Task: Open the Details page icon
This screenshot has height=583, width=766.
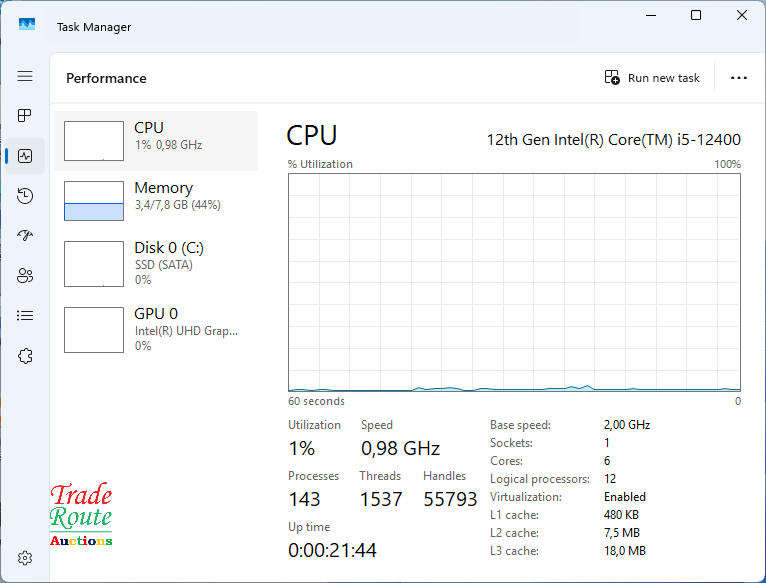Action: (x=25, y=315)
